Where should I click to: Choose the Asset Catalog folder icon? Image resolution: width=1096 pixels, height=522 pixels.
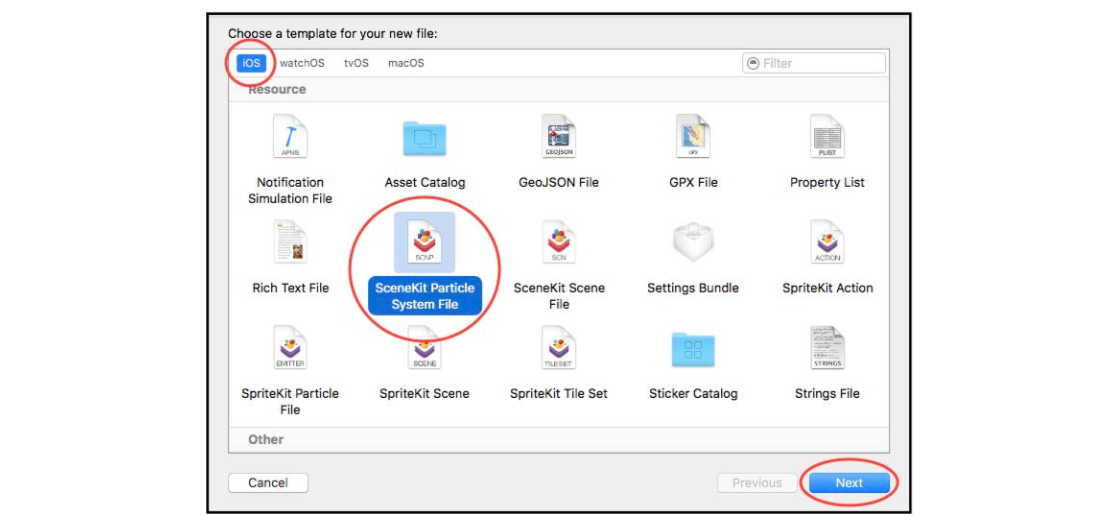pos(424,138)
